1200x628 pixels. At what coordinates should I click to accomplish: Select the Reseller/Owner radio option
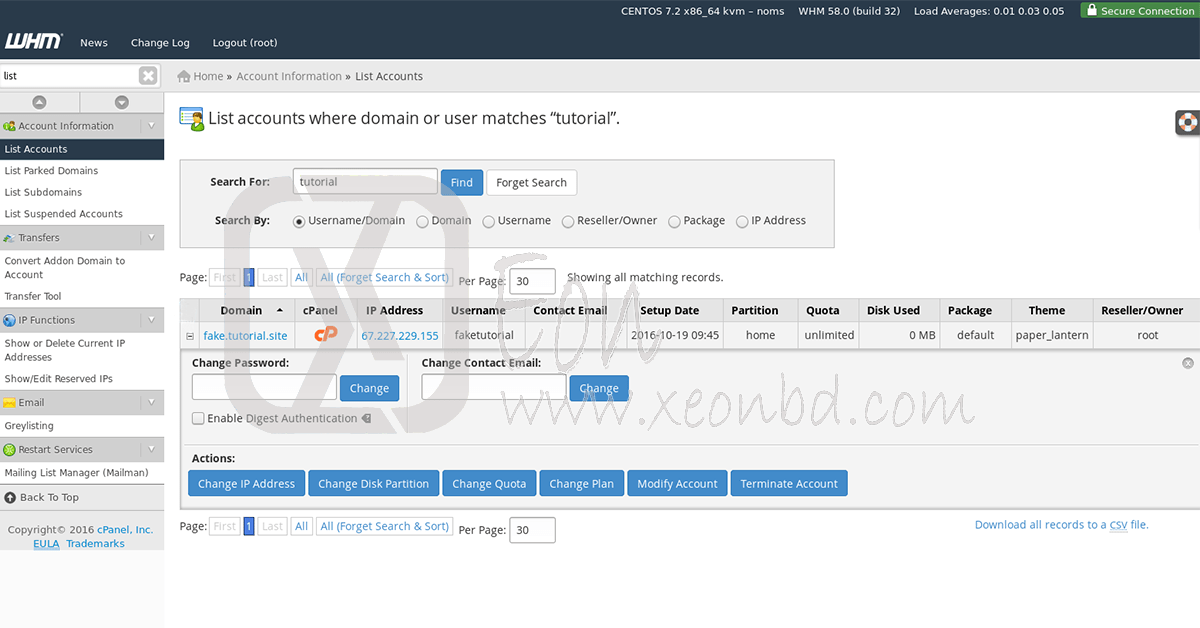(568, 221)
